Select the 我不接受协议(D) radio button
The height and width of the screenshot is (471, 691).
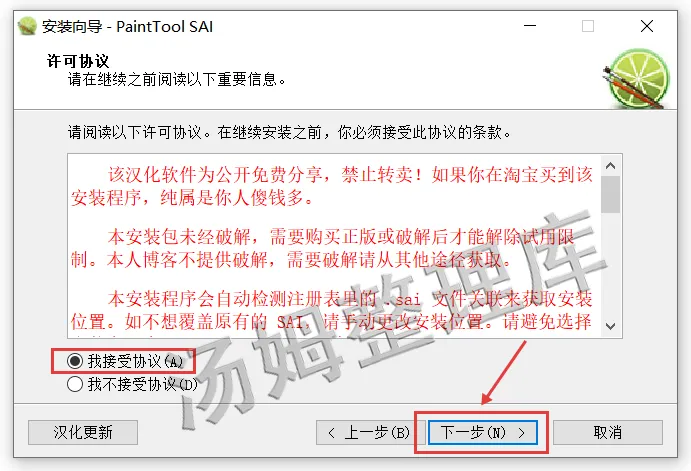[75, 384]
